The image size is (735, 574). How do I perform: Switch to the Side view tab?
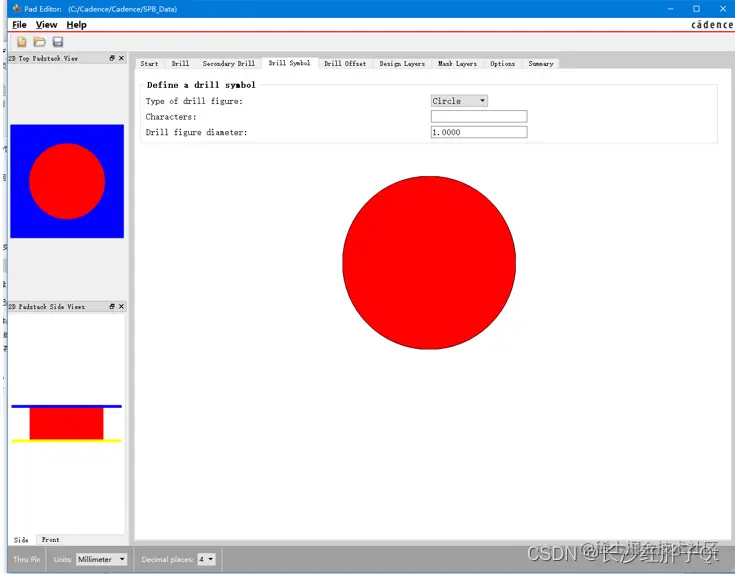pos(21,540)
